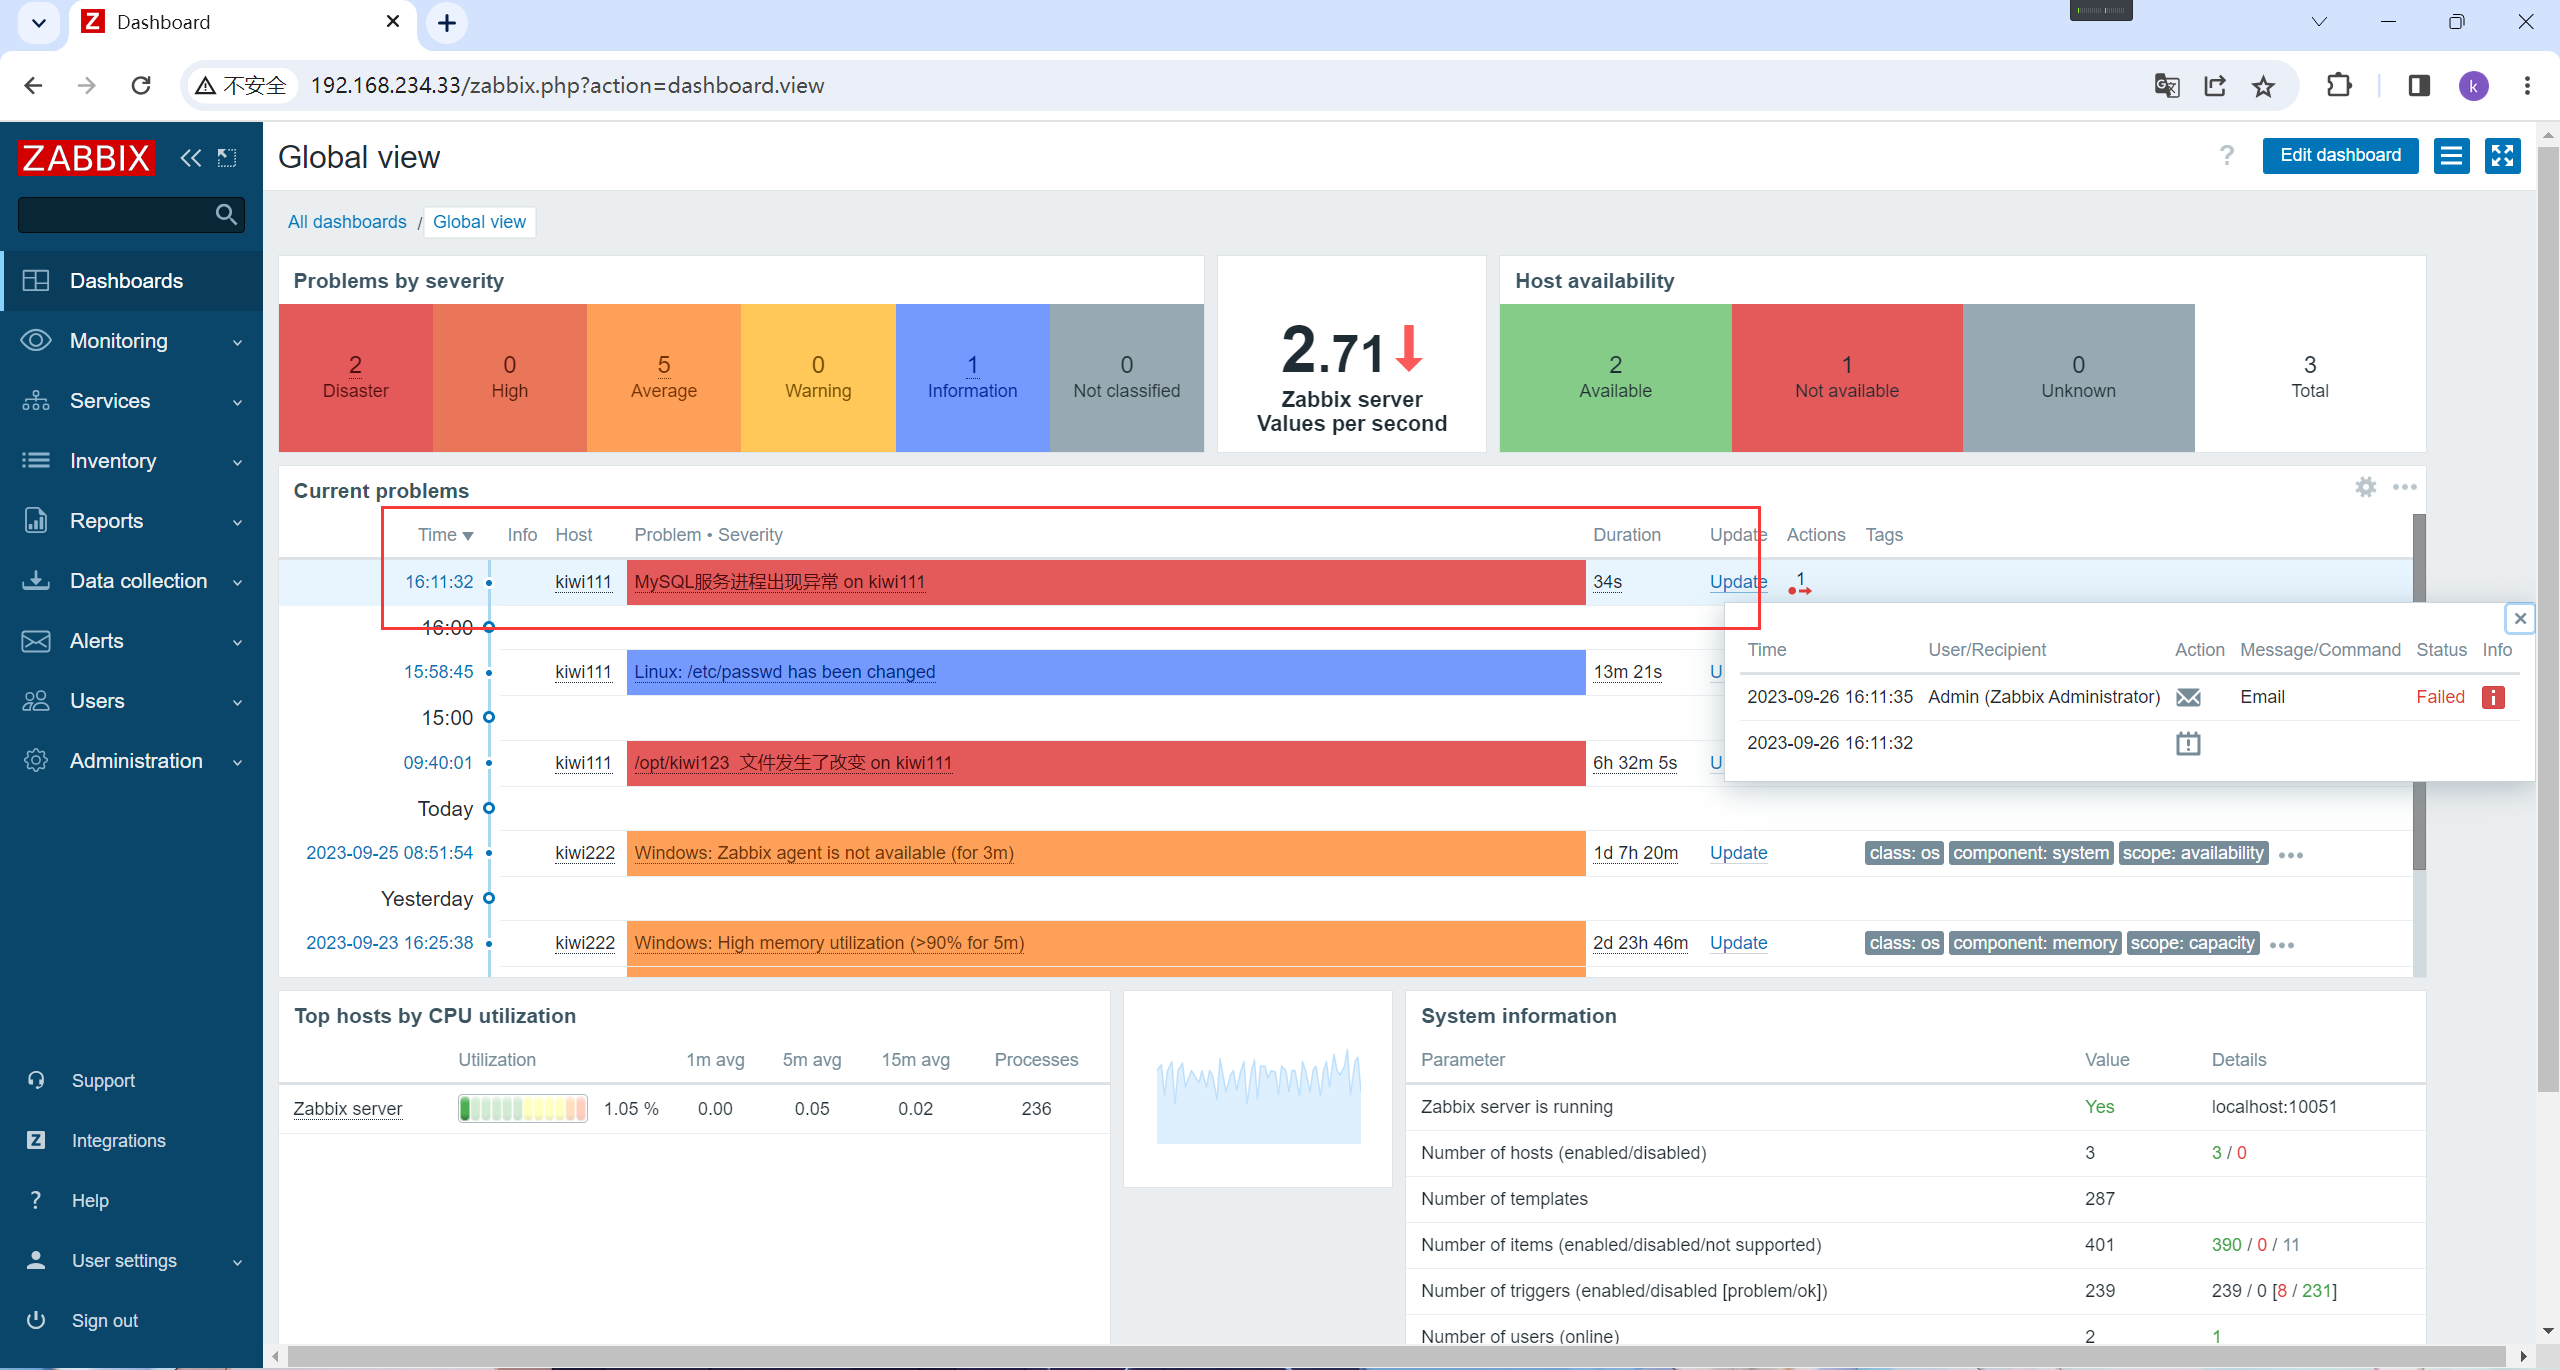Click the Zabbix server CPU utilization bar
2560x1370 pixels.
pyautogui.click(x=522, y=1109)
